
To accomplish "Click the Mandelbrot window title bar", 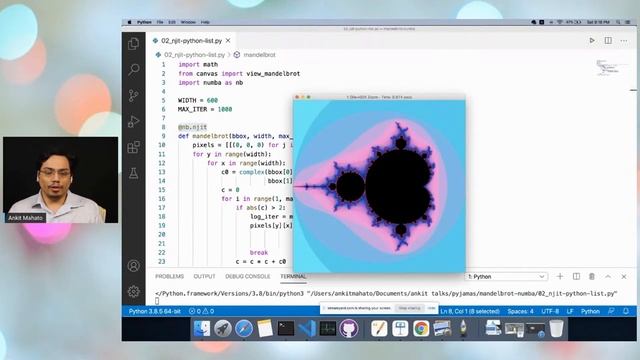I will [x=379, y=97].
